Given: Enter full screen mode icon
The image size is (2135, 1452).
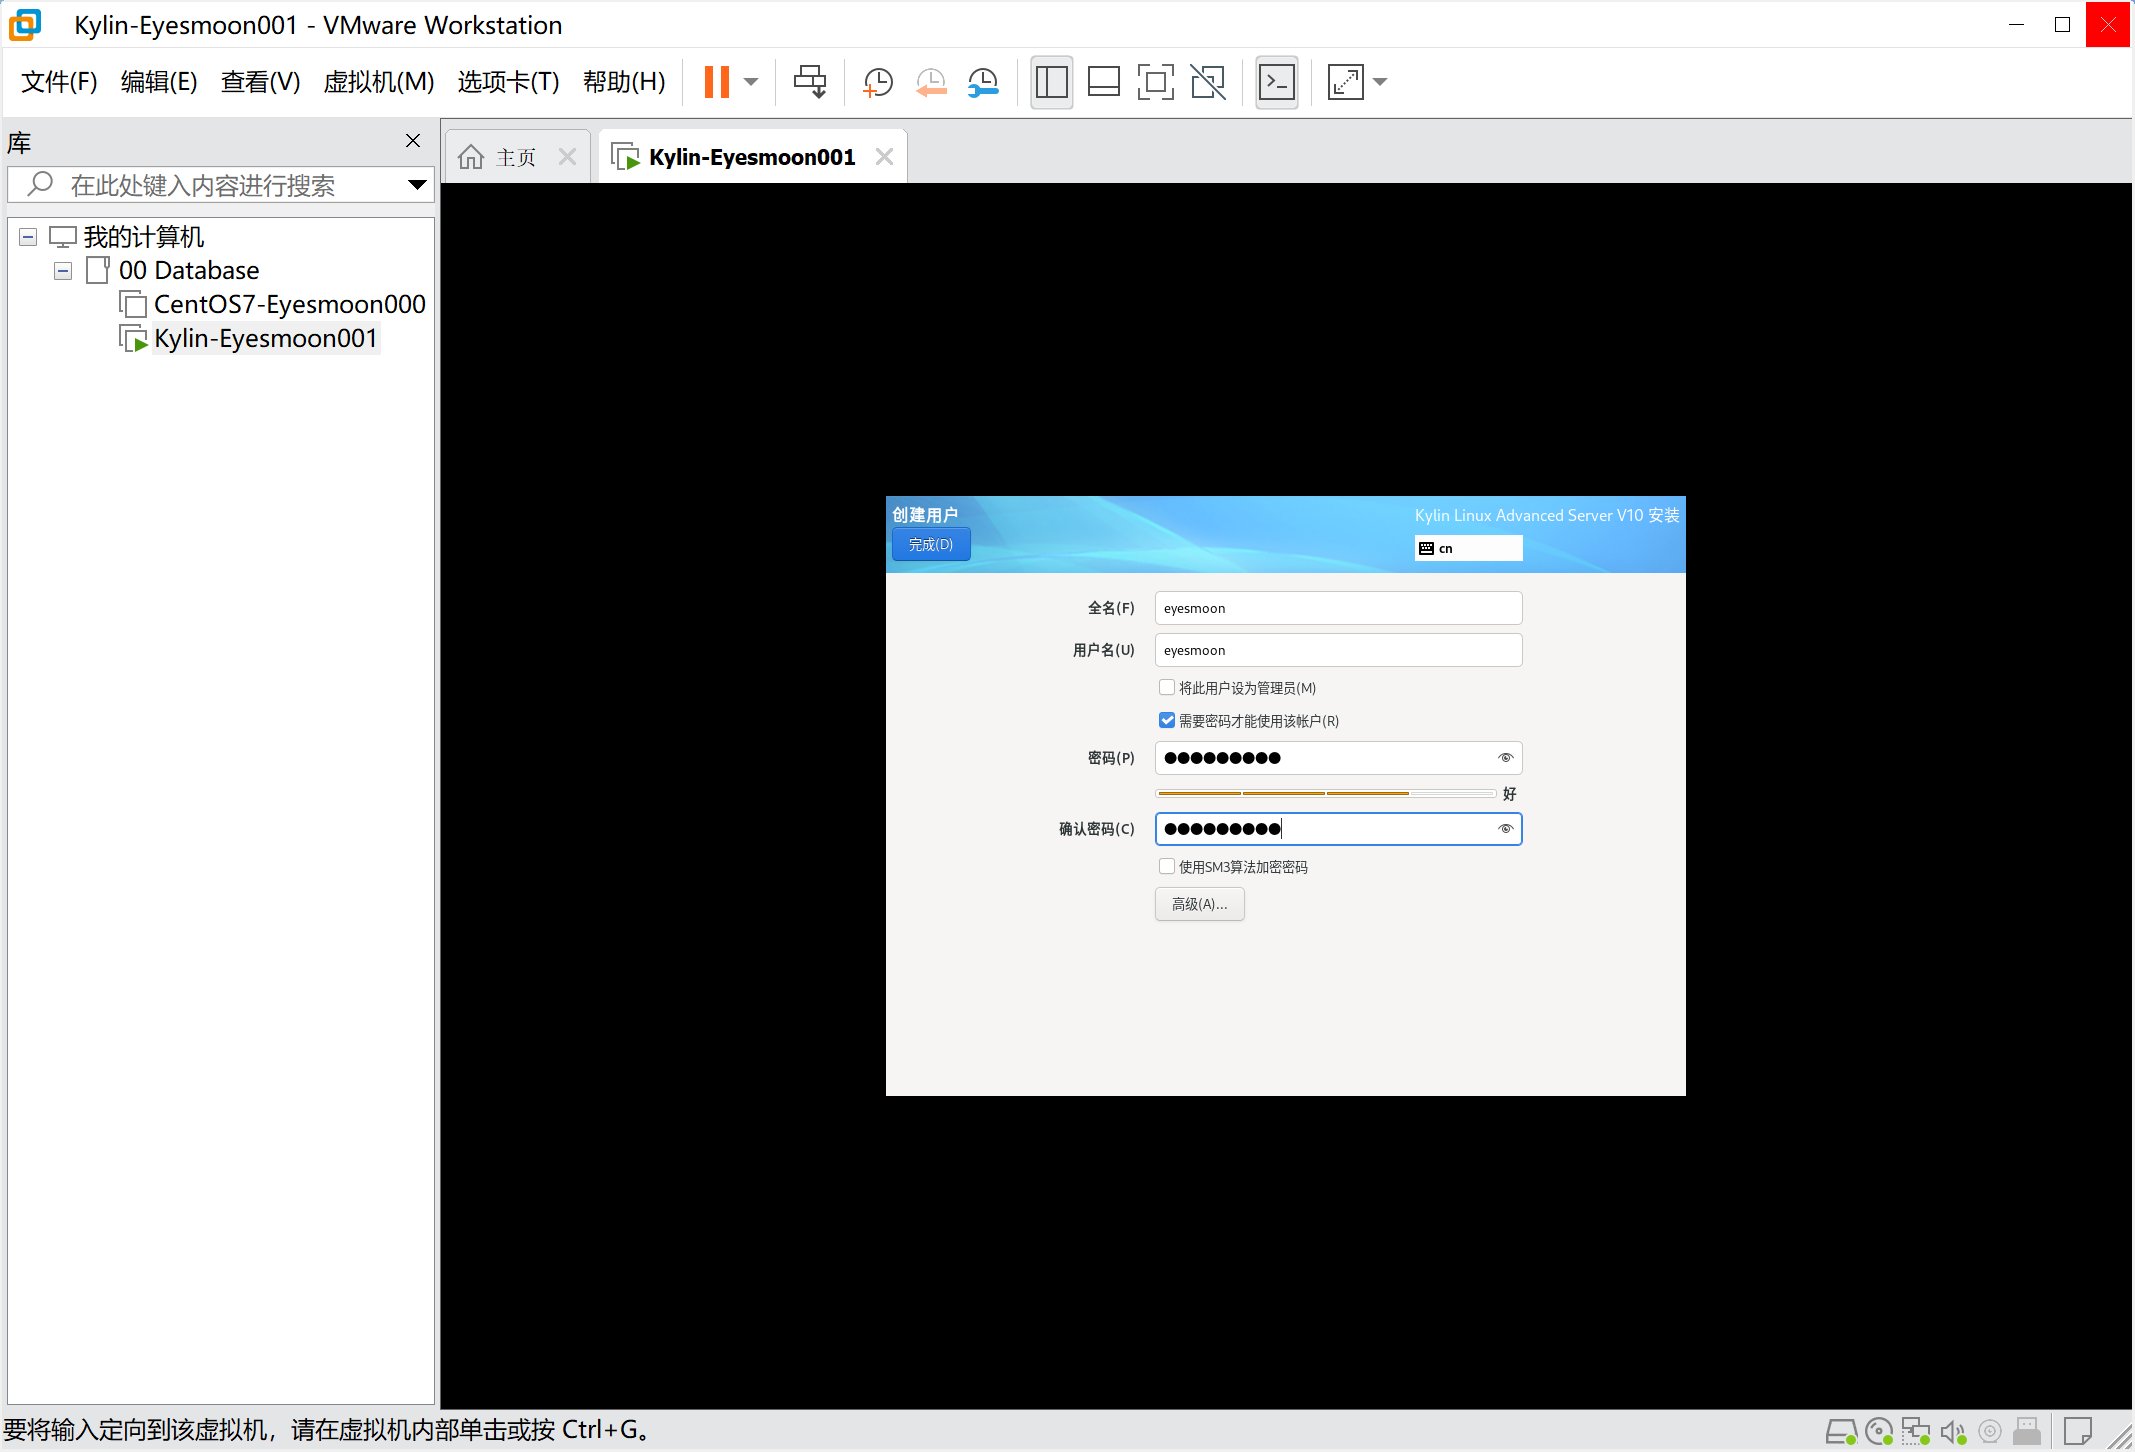Looking at the screenshot, I should coord(1155,82).
